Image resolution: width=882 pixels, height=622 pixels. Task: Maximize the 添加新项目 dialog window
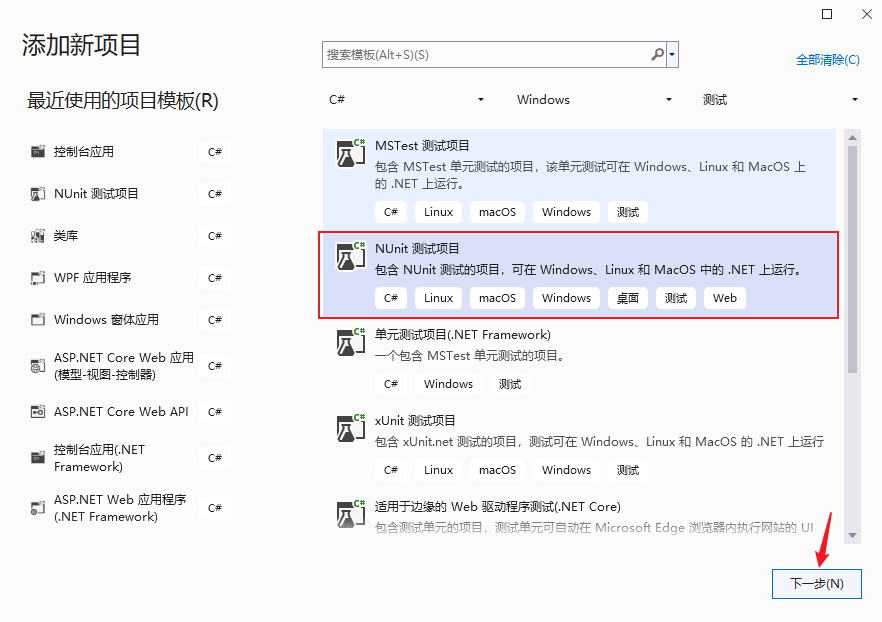pos(827,14)
